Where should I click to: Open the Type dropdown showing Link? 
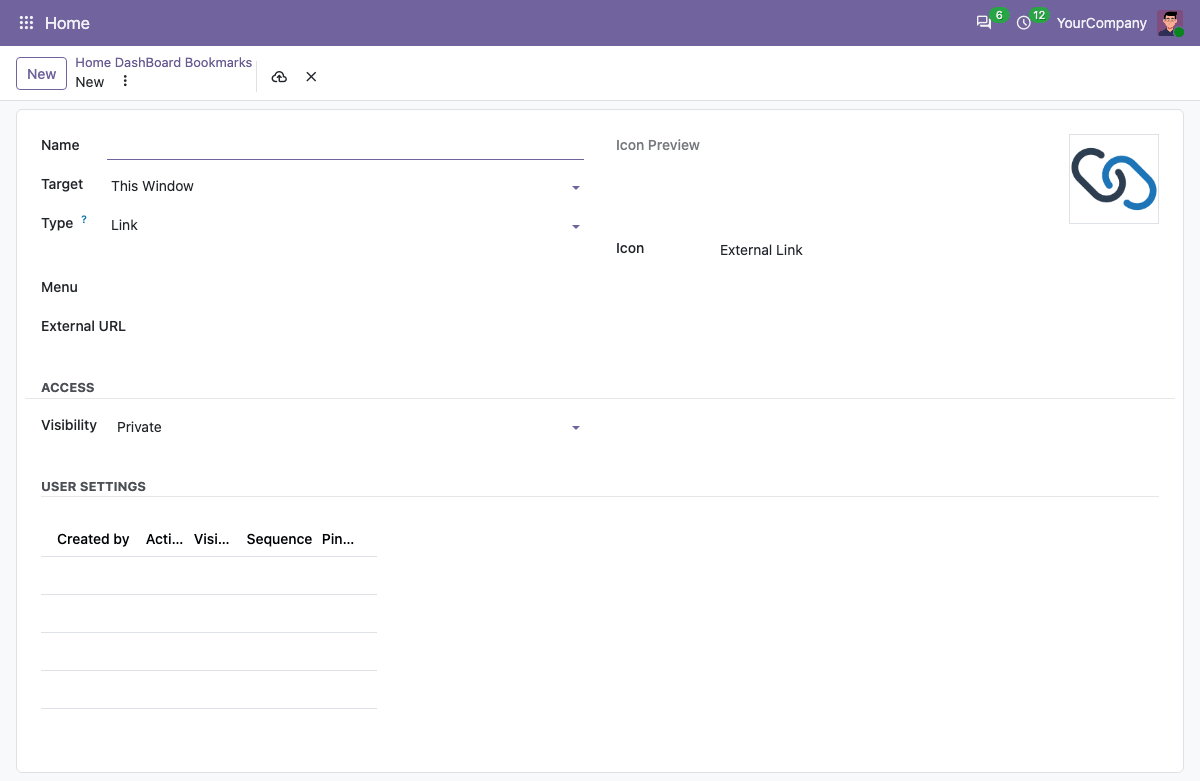pyautogui.click(x=345, y=225)
